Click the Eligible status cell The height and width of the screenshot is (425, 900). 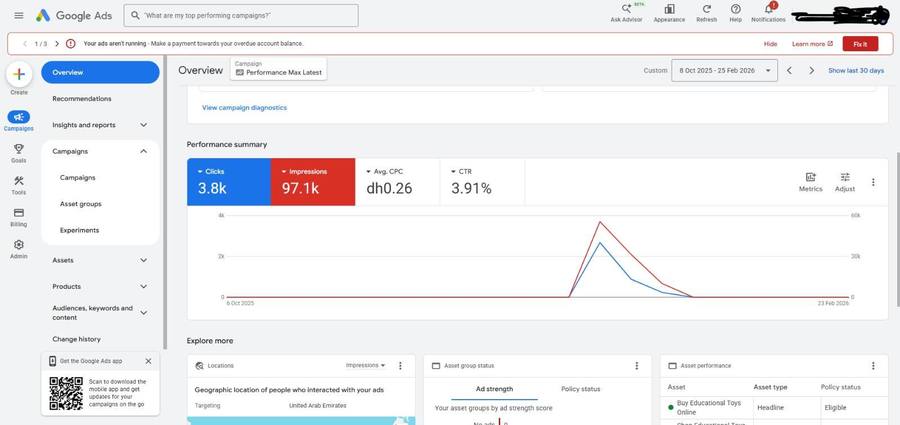coord(836,407)
